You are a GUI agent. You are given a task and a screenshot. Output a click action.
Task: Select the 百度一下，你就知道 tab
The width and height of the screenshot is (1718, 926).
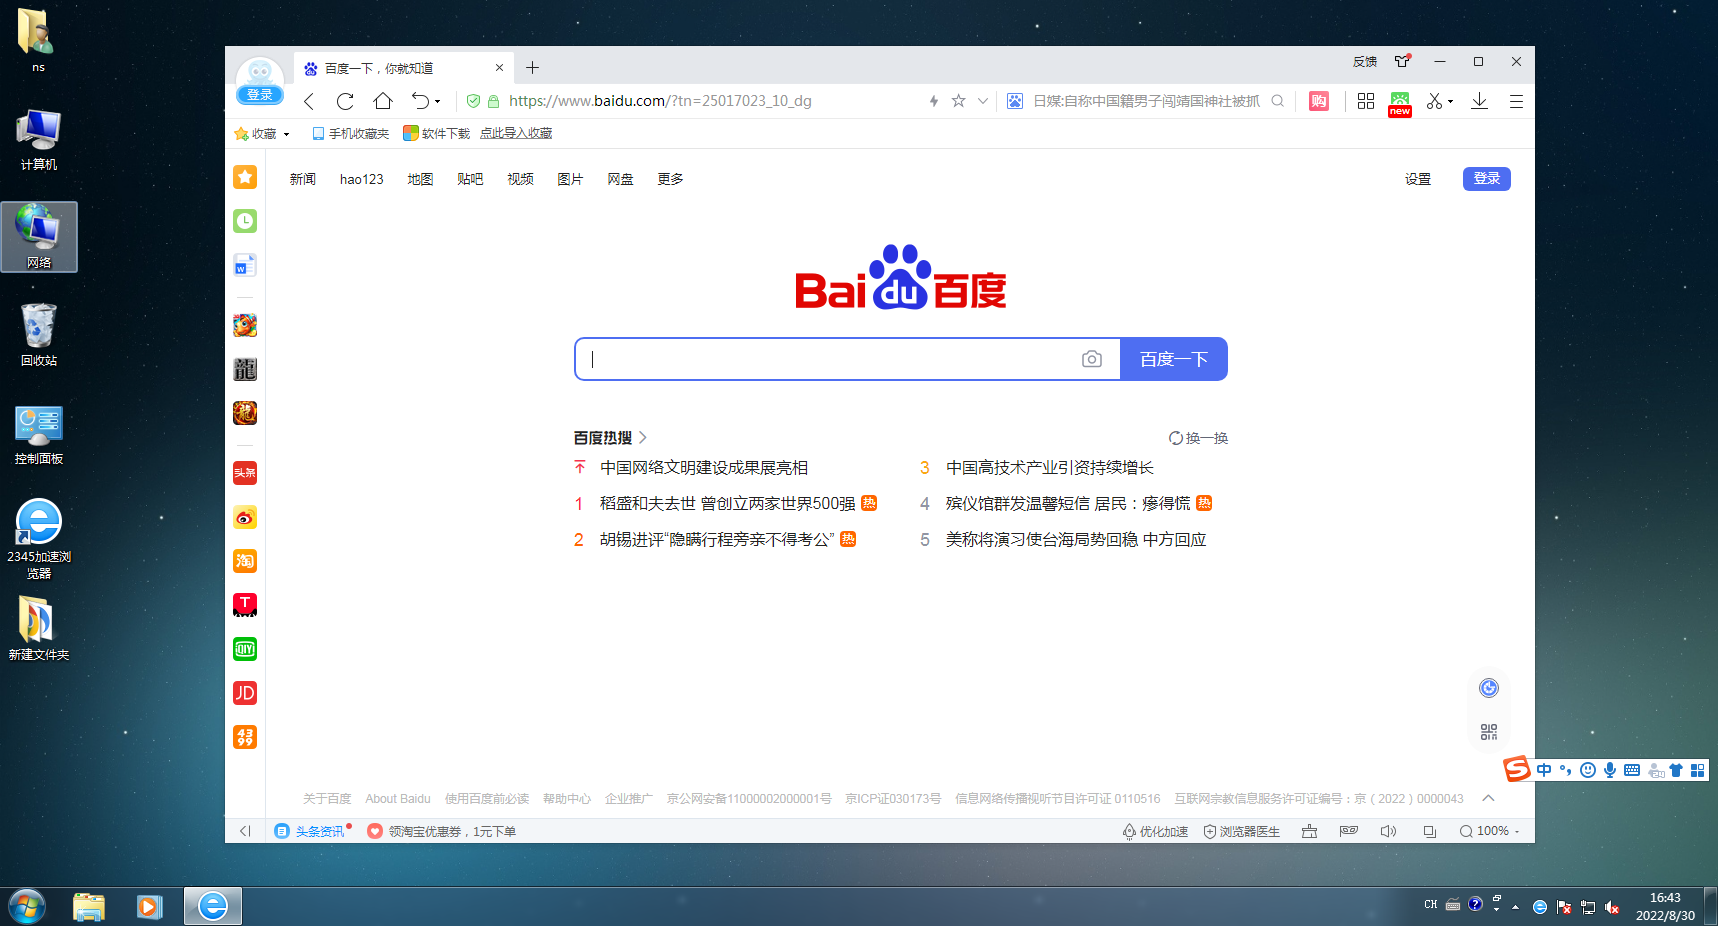click(x=404, y=68)
